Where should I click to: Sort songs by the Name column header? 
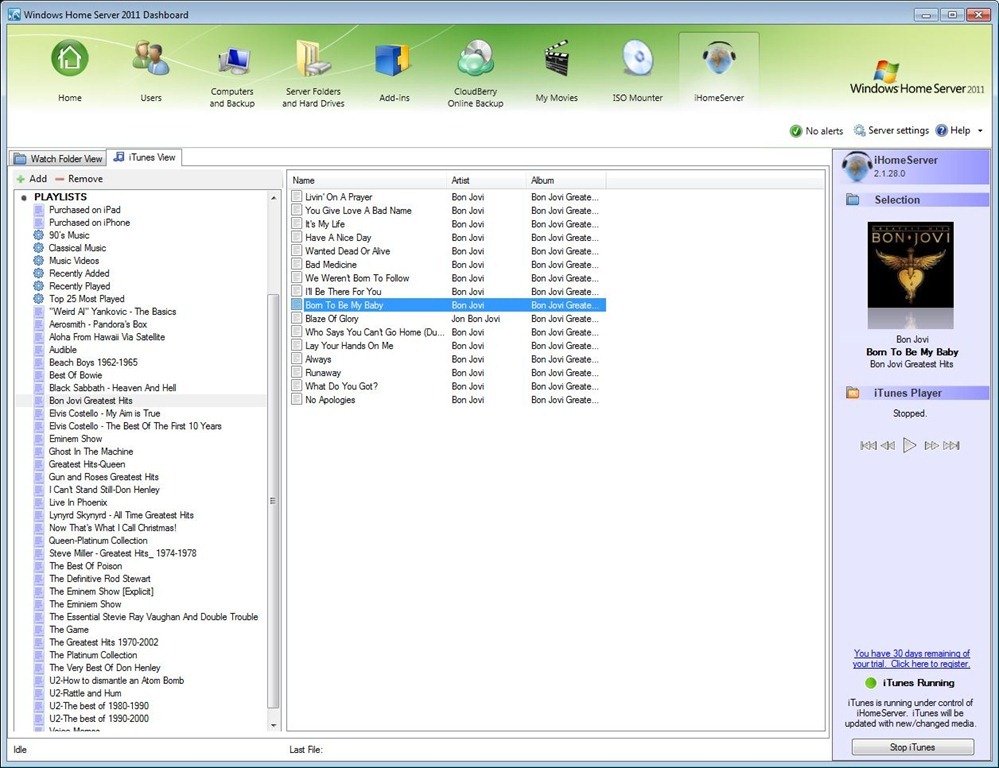pos(368,180)
